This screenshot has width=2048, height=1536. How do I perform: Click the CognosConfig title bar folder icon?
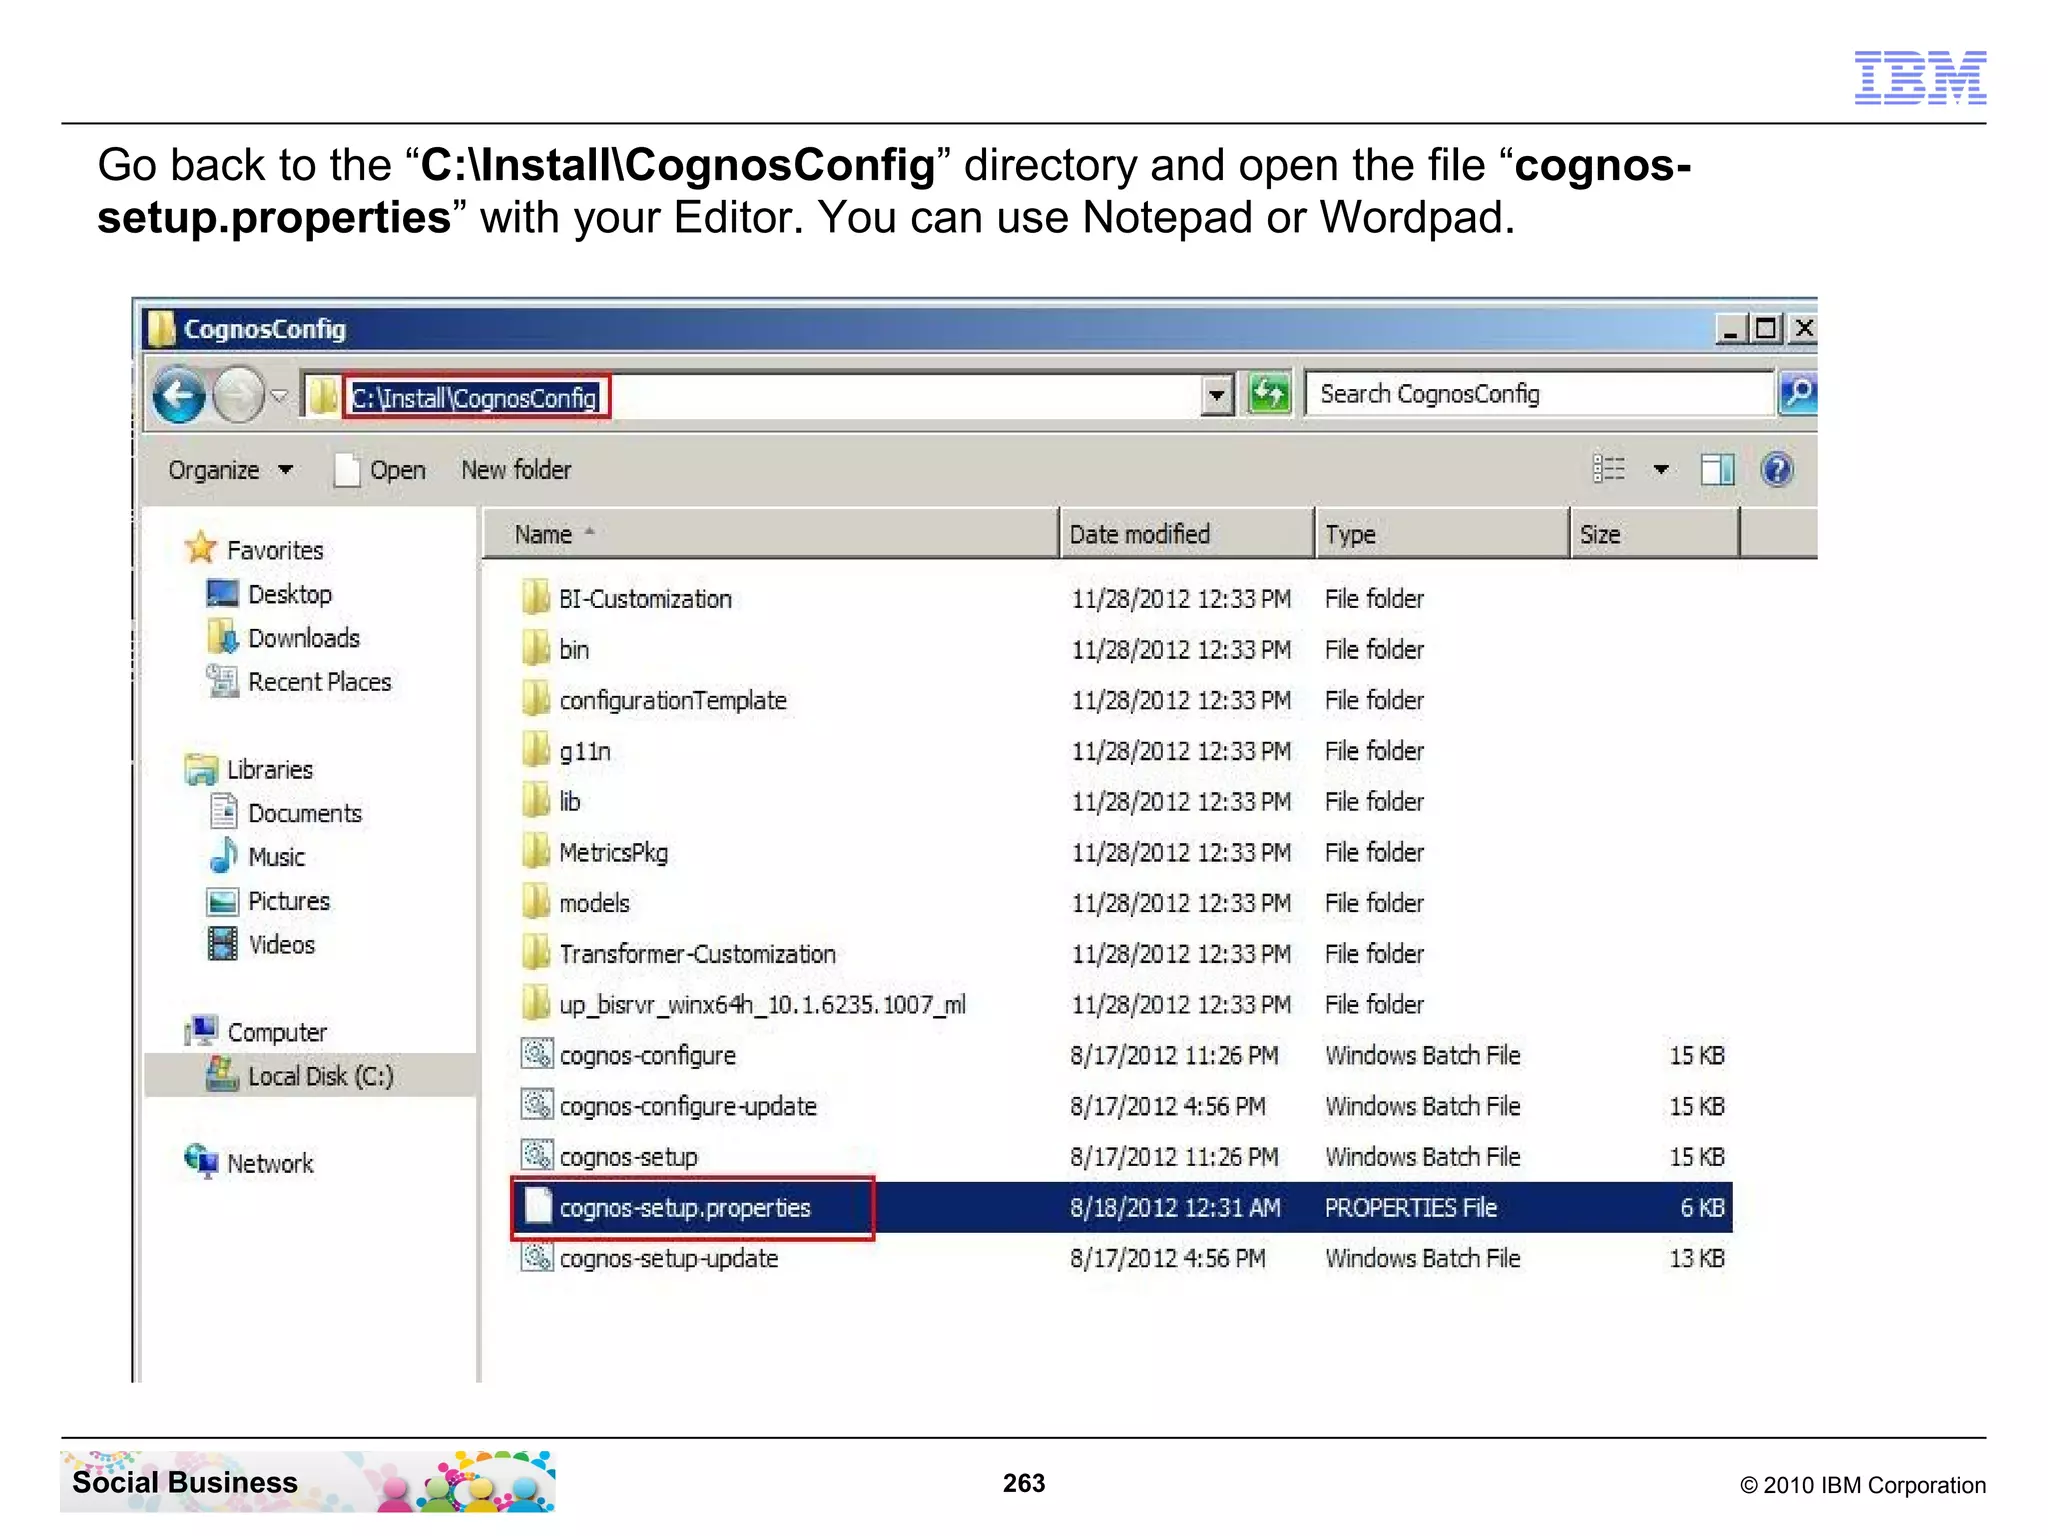[x=160, y=328]
